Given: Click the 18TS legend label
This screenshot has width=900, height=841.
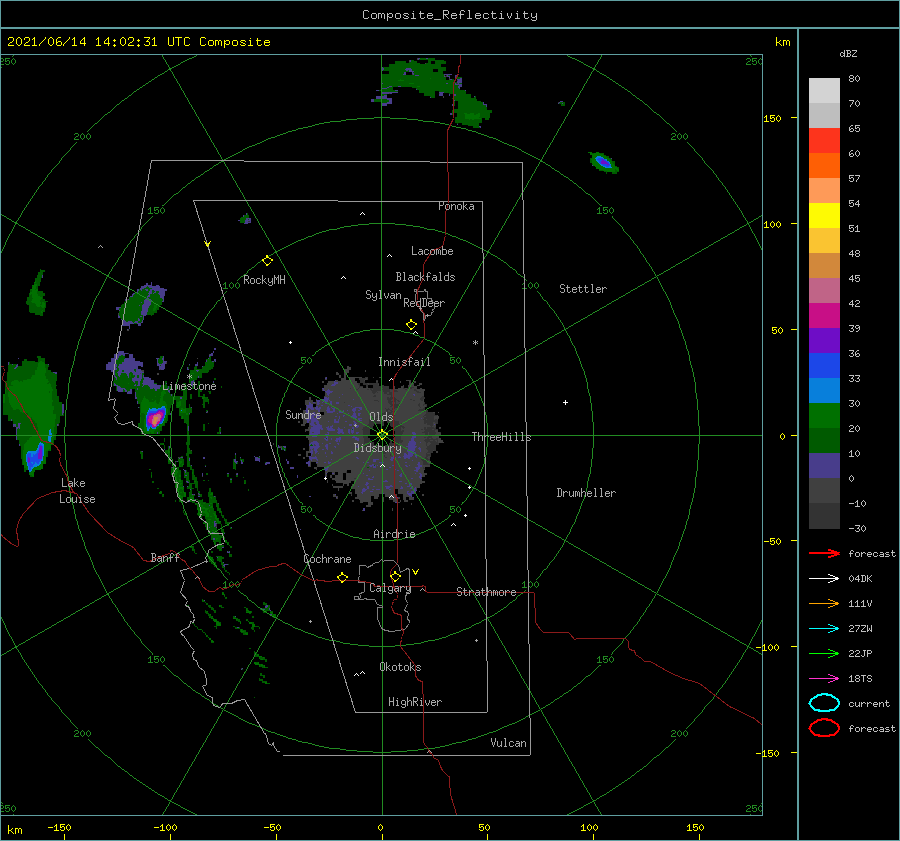Looking at the screenshot, I should coord(860,679).
